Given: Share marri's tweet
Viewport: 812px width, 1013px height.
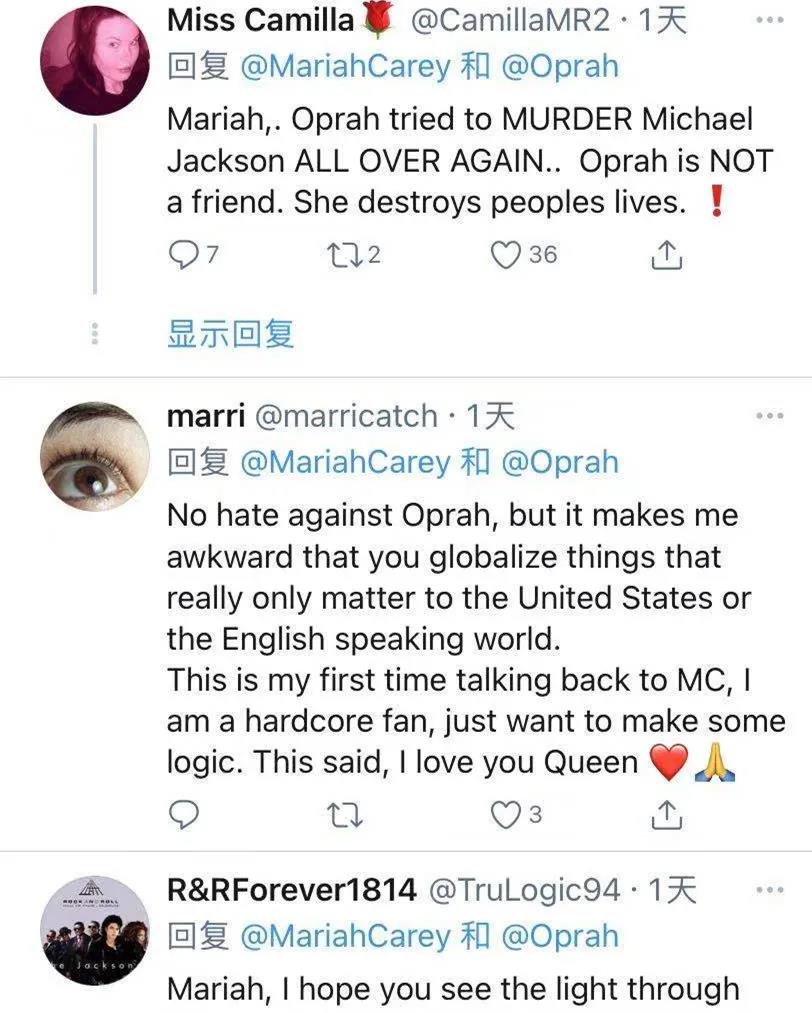Looking at the screenshot, I should [x=666, y=815].
